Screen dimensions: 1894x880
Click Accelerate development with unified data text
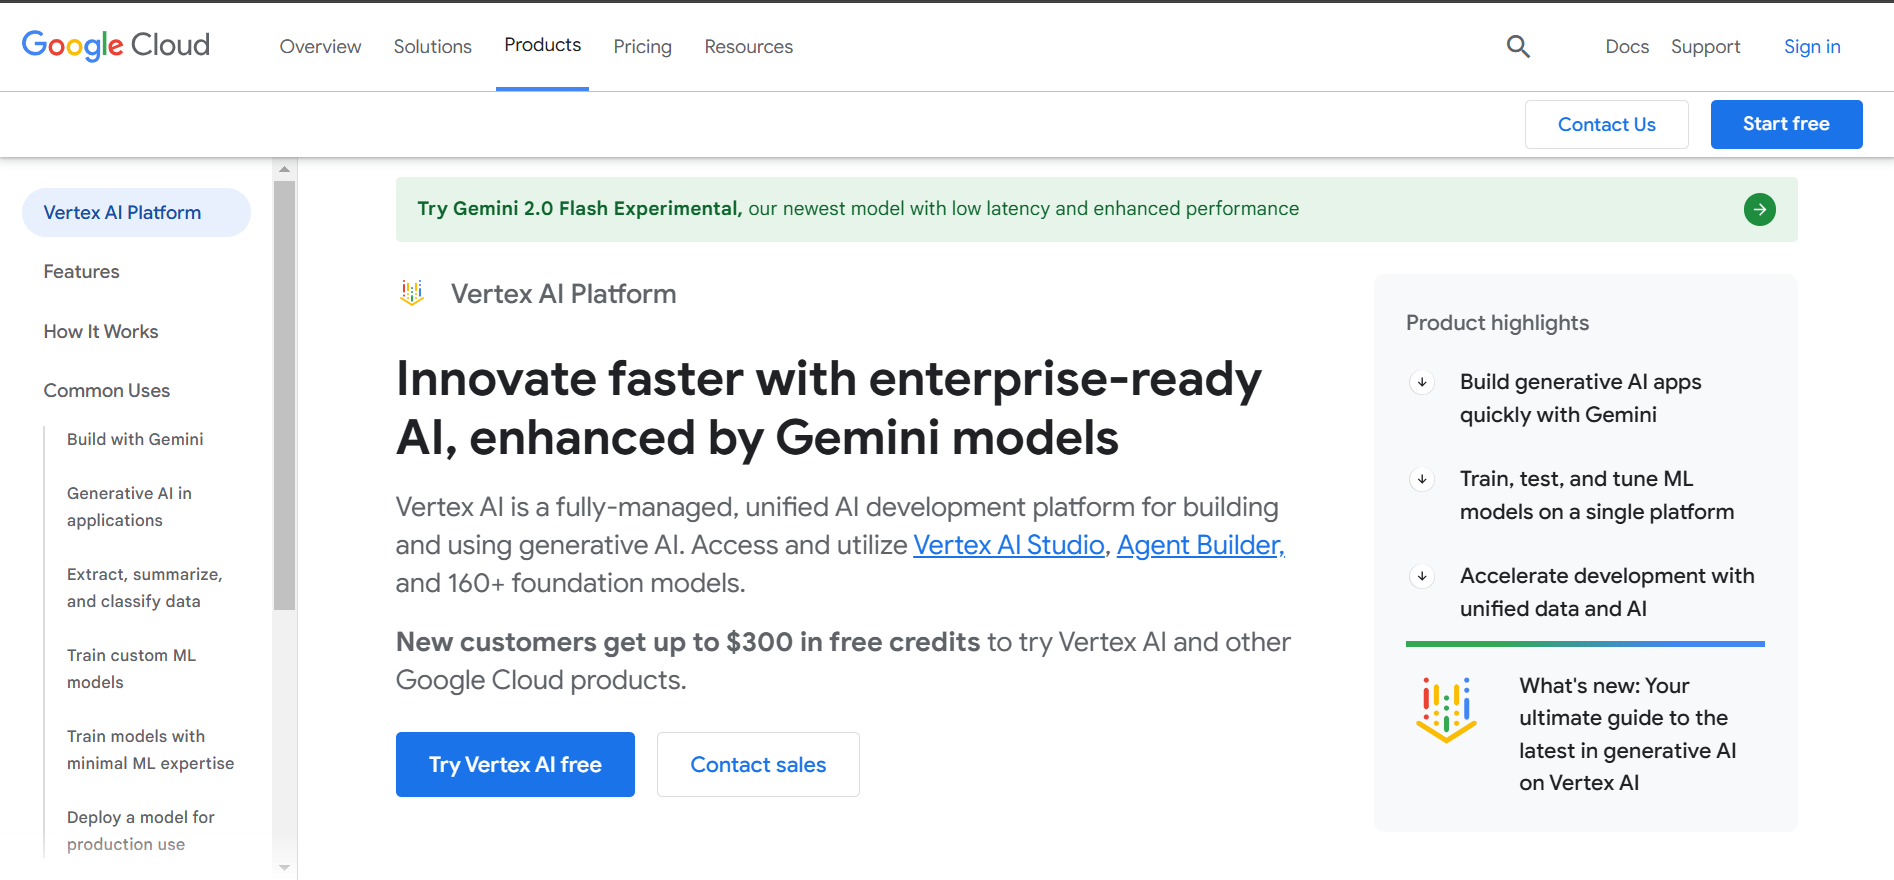pos(1607,592)
